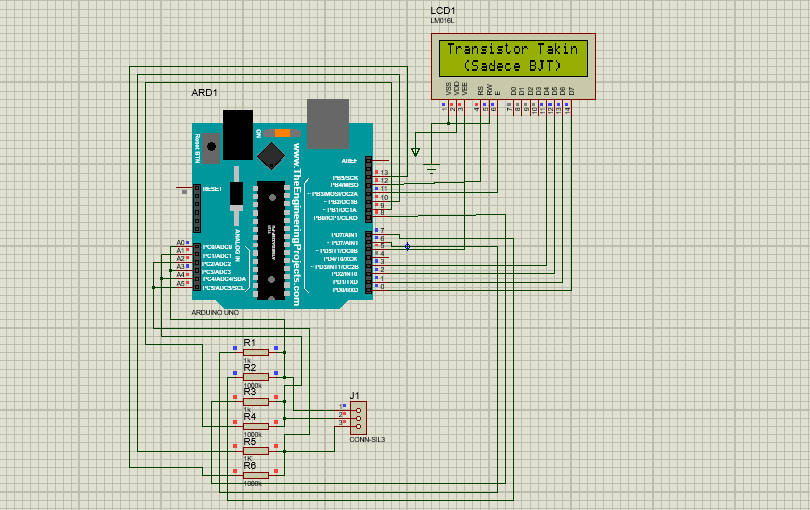This screenshot has width=810, height=510.
Task: Select the black power jack on Arduino
Action: (238, 134)
